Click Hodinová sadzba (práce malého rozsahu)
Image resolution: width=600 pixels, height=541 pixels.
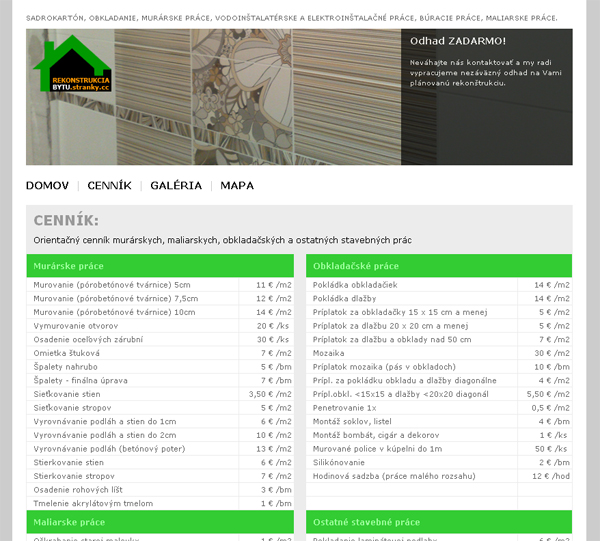[439, 476]
